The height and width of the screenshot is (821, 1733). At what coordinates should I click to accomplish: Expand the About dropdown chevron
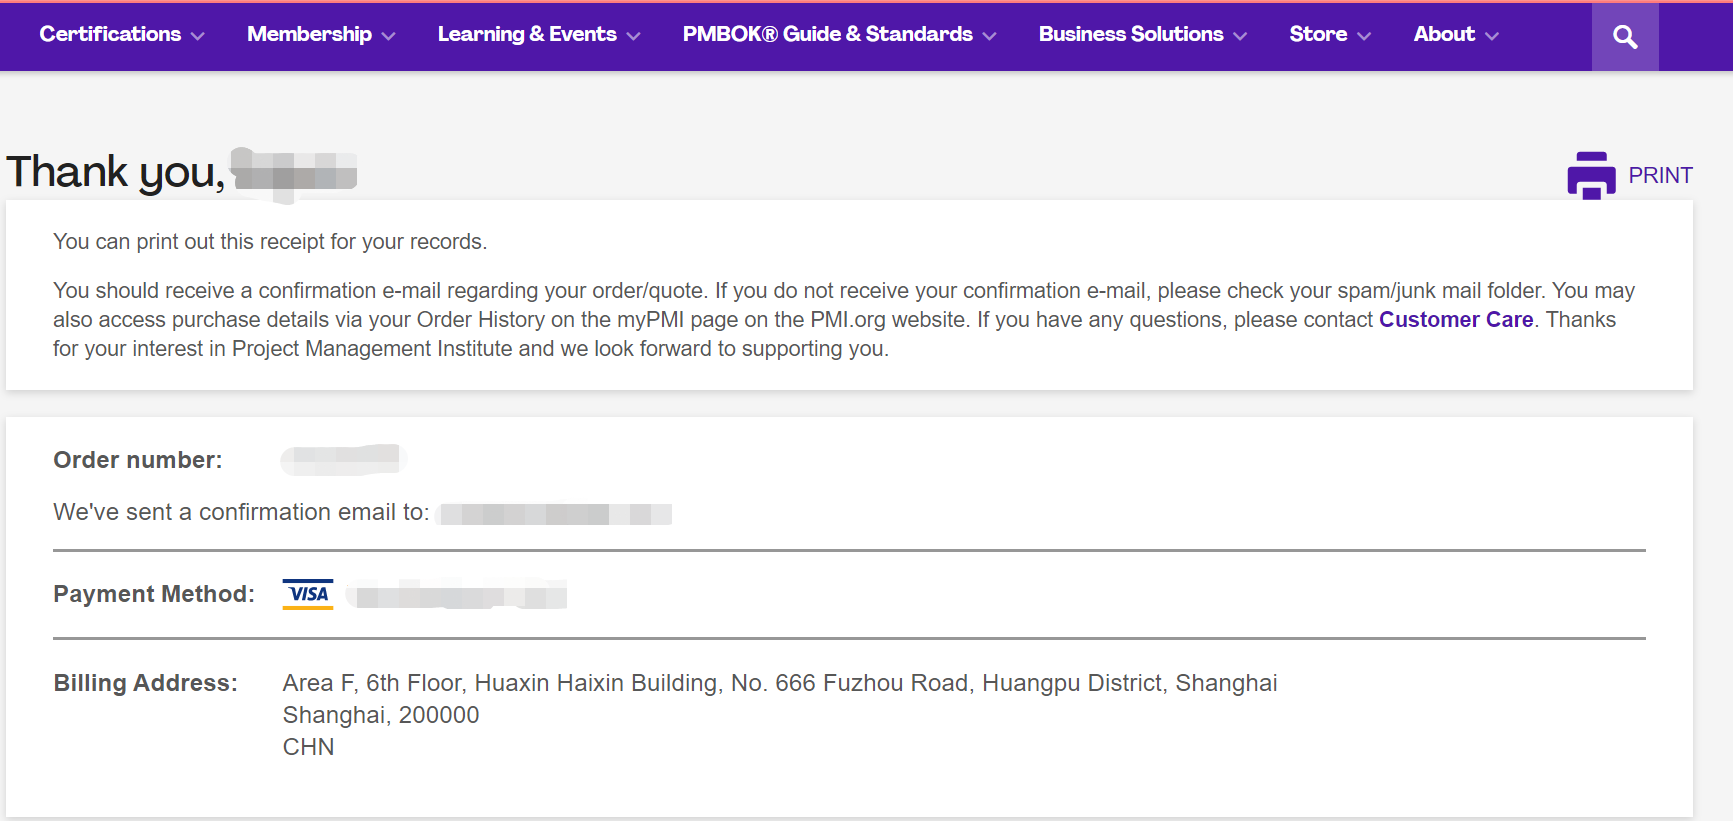click(x=1492, y=36)
